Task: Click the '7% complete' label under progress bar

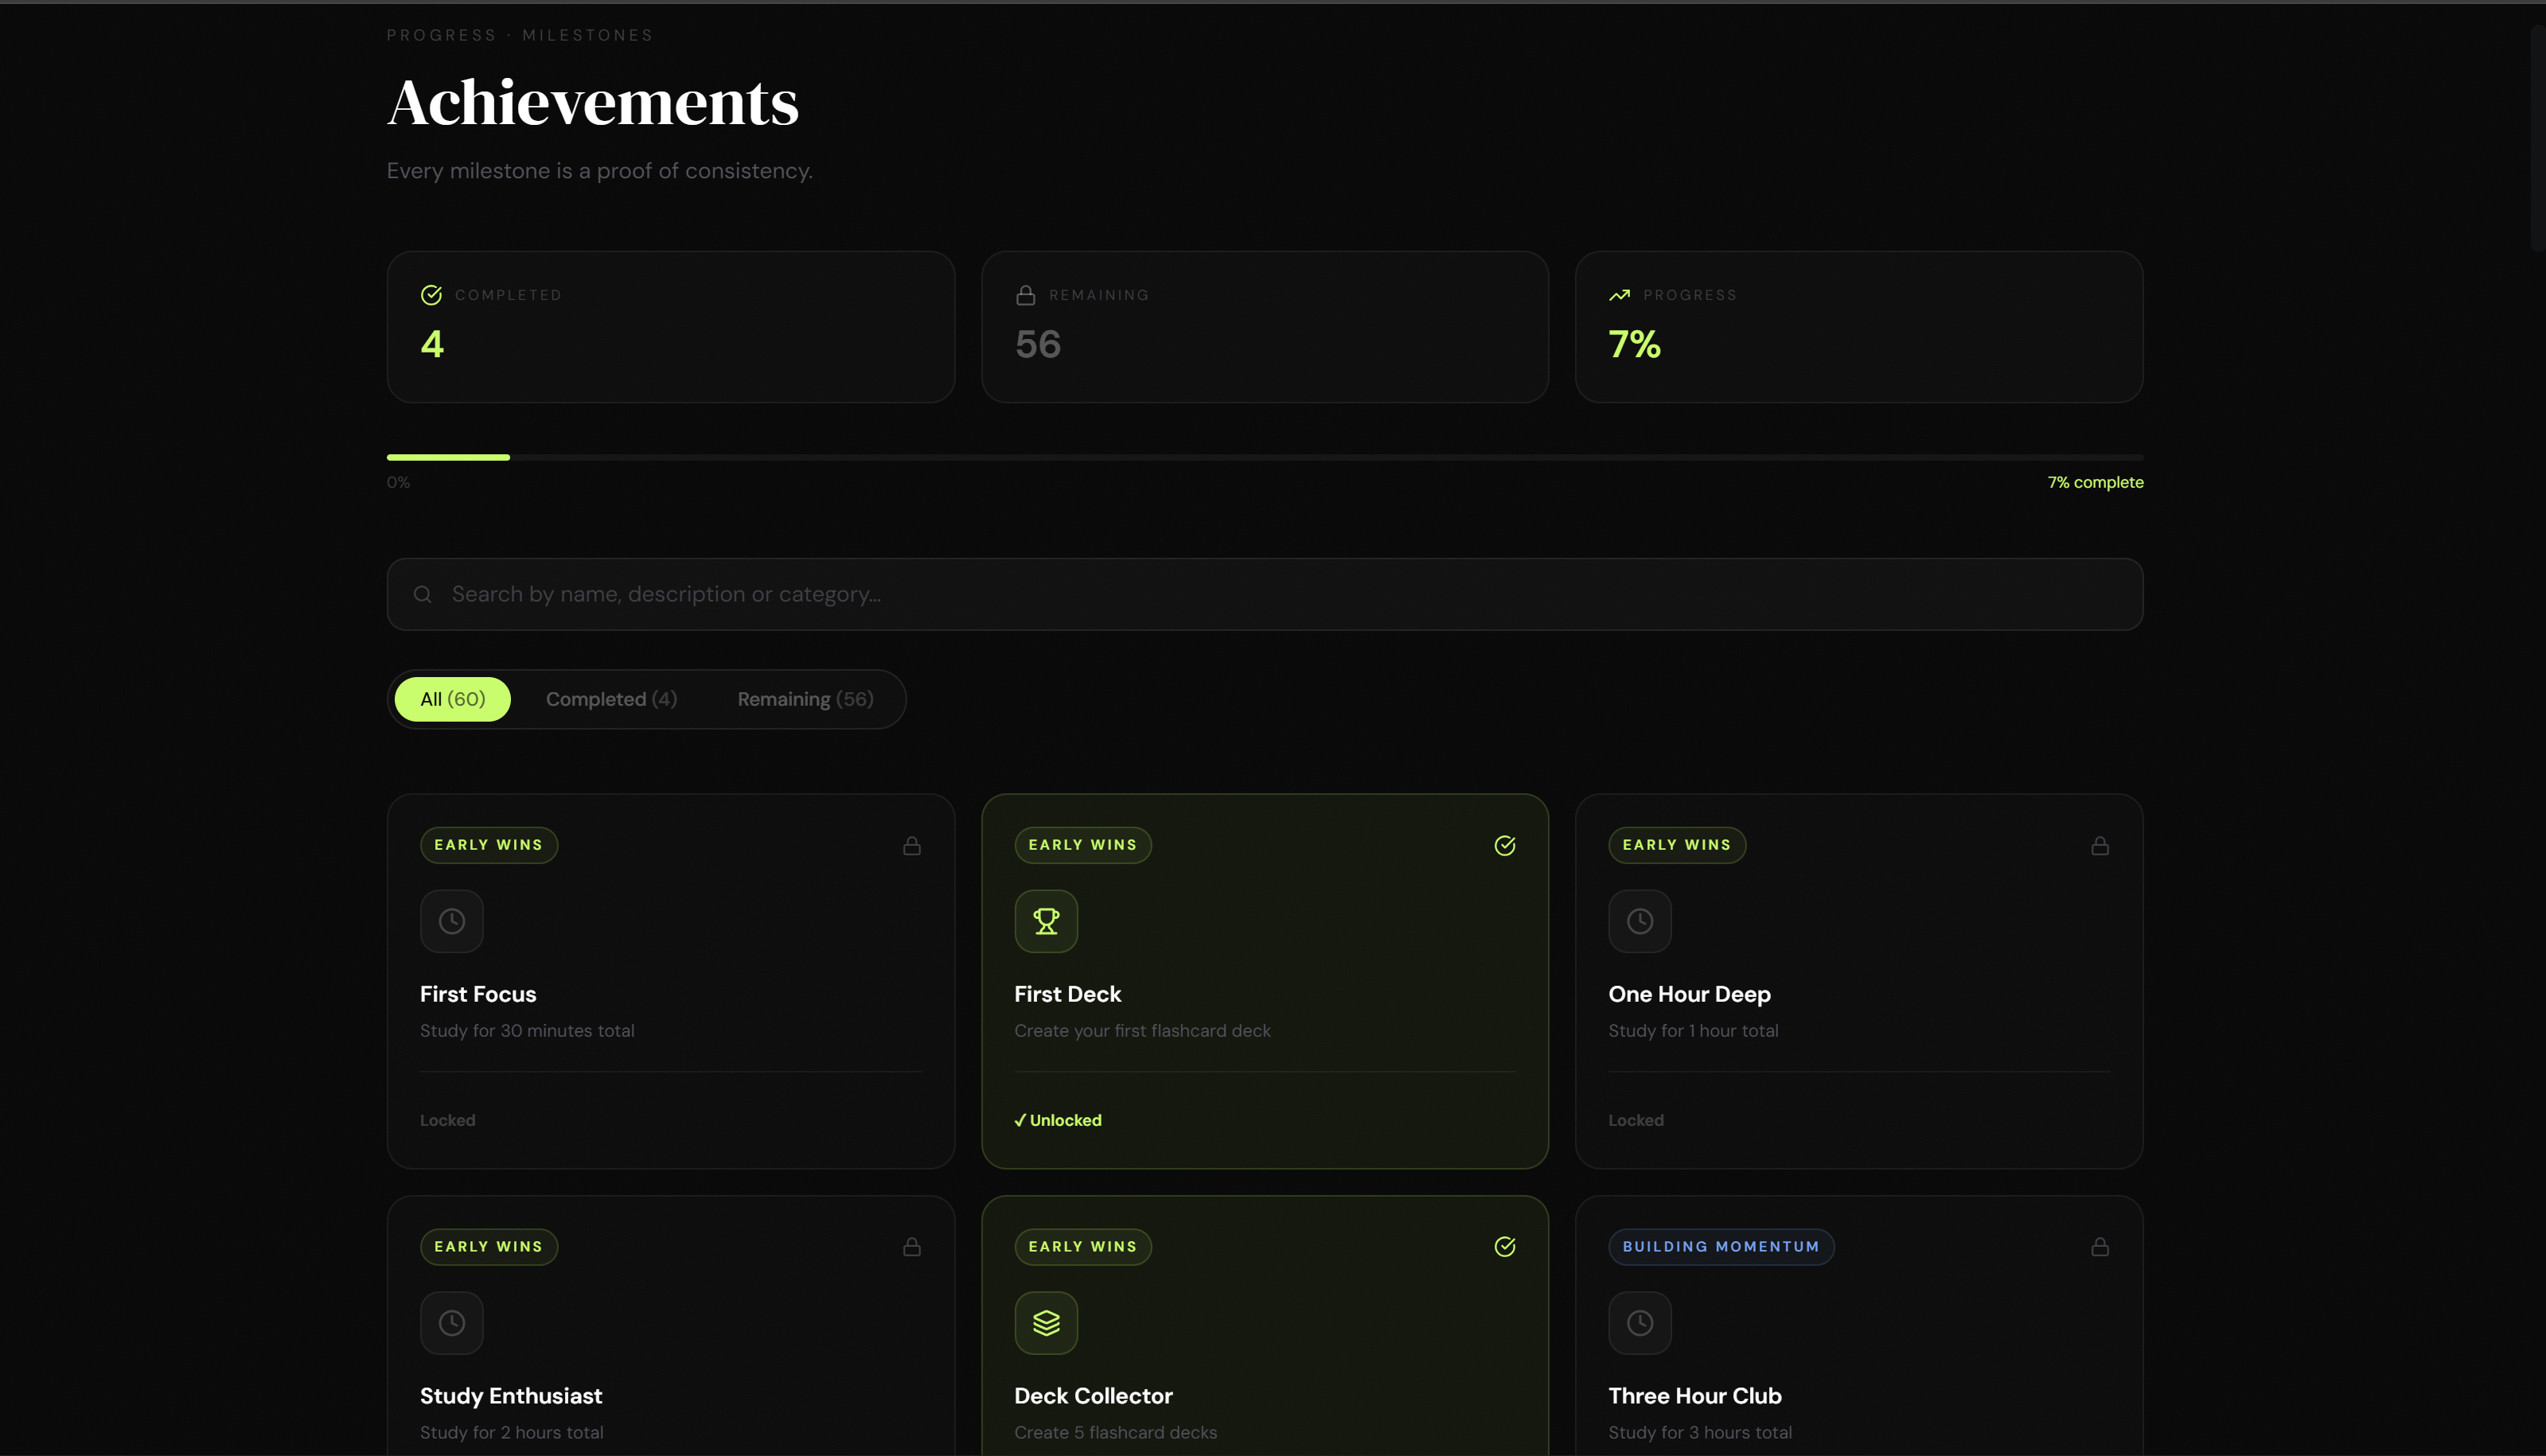Action: 2096,482
